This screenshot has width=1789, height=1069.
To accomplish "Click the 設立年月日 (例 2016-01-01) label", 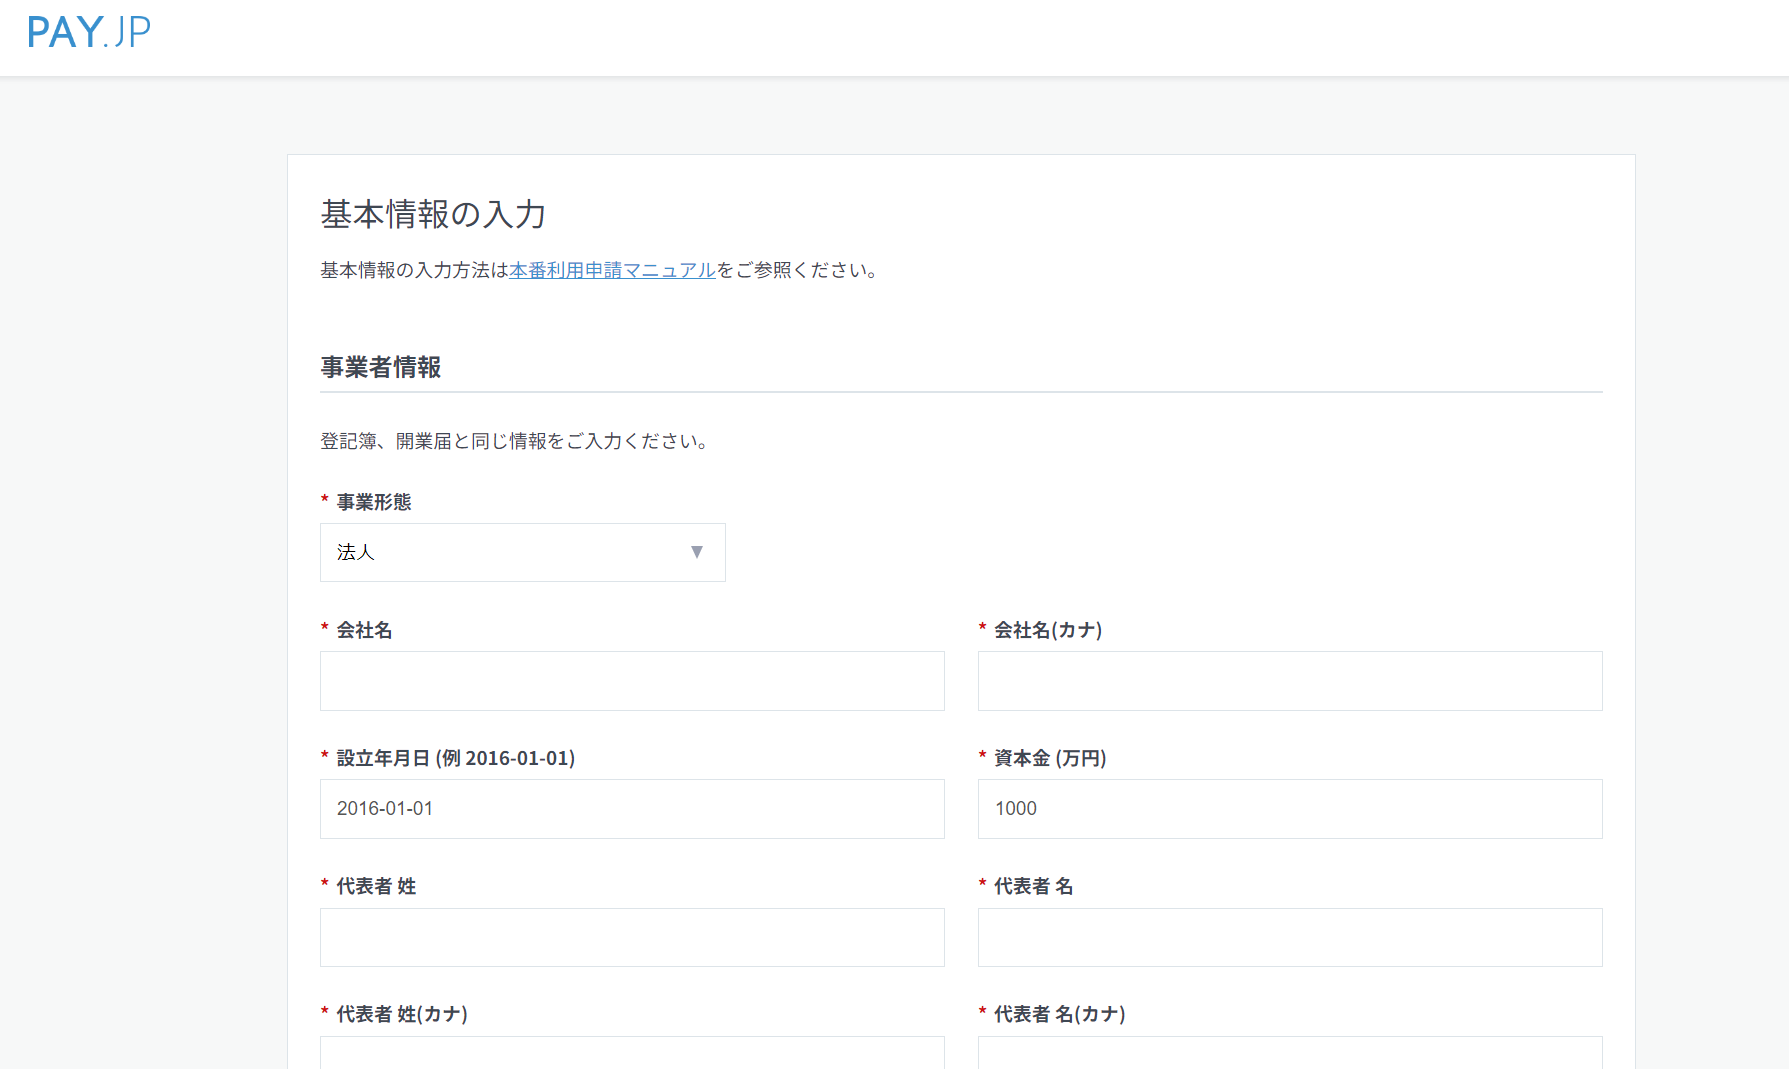I will pos(455,758).
